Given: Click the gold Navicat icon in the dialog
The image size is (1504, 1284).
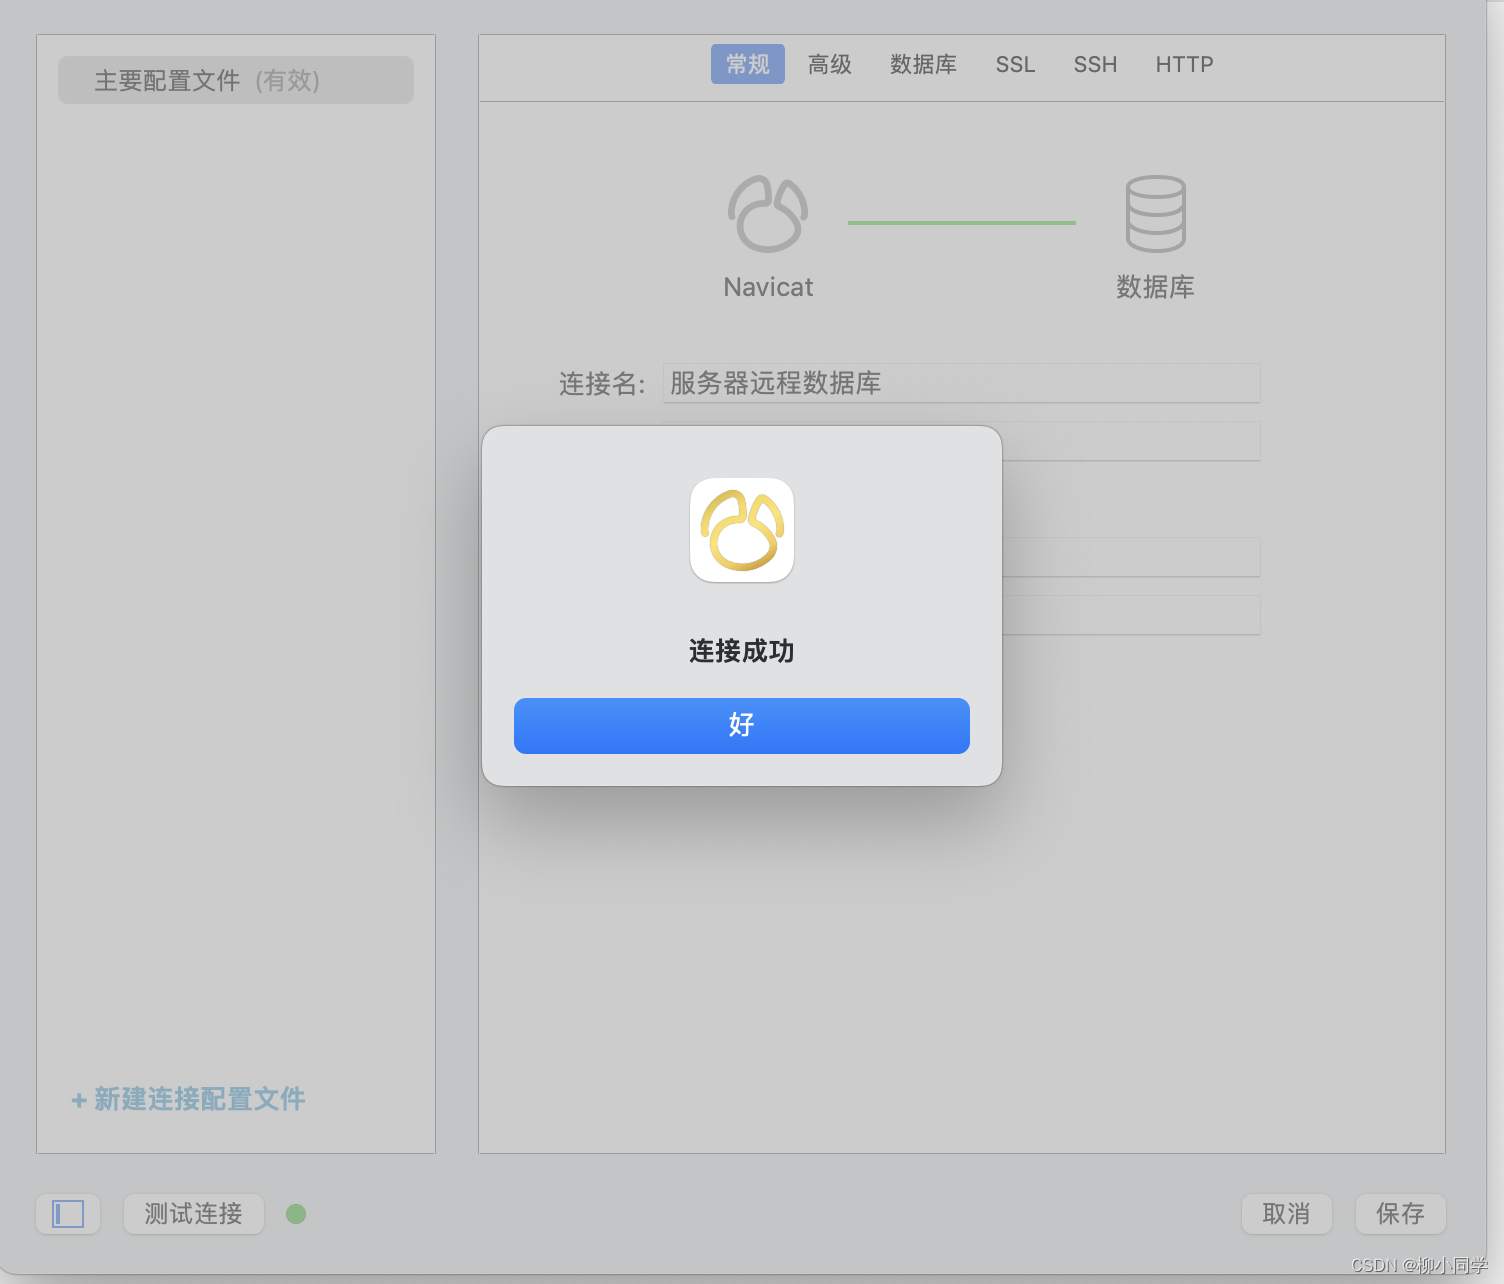Looking at the screenshot, I should [x=742, y=530].
